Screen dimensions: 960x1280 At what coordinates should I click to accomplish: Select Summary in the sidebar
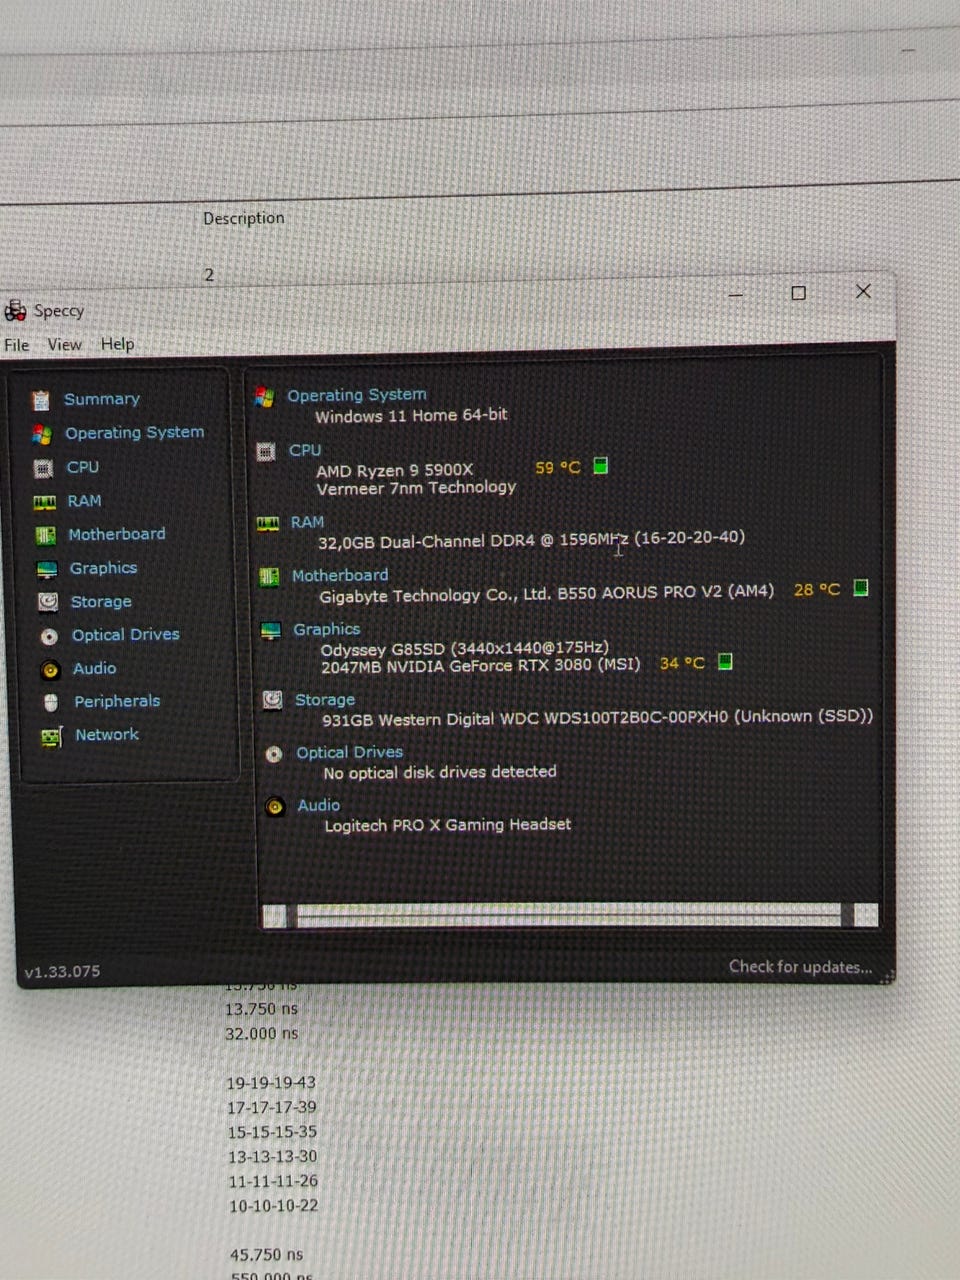(x=102, y=399)
